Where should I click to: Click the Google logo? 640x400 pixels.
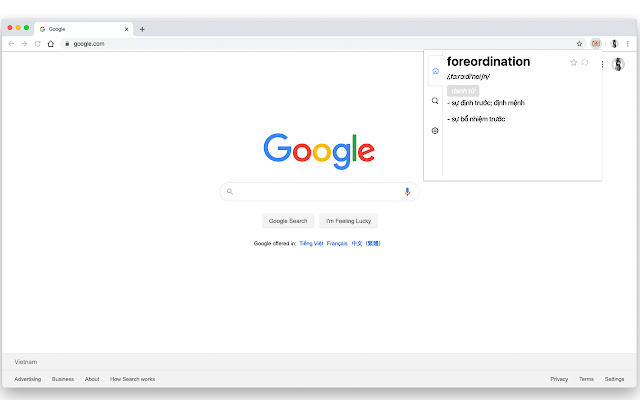coord(319,151)
